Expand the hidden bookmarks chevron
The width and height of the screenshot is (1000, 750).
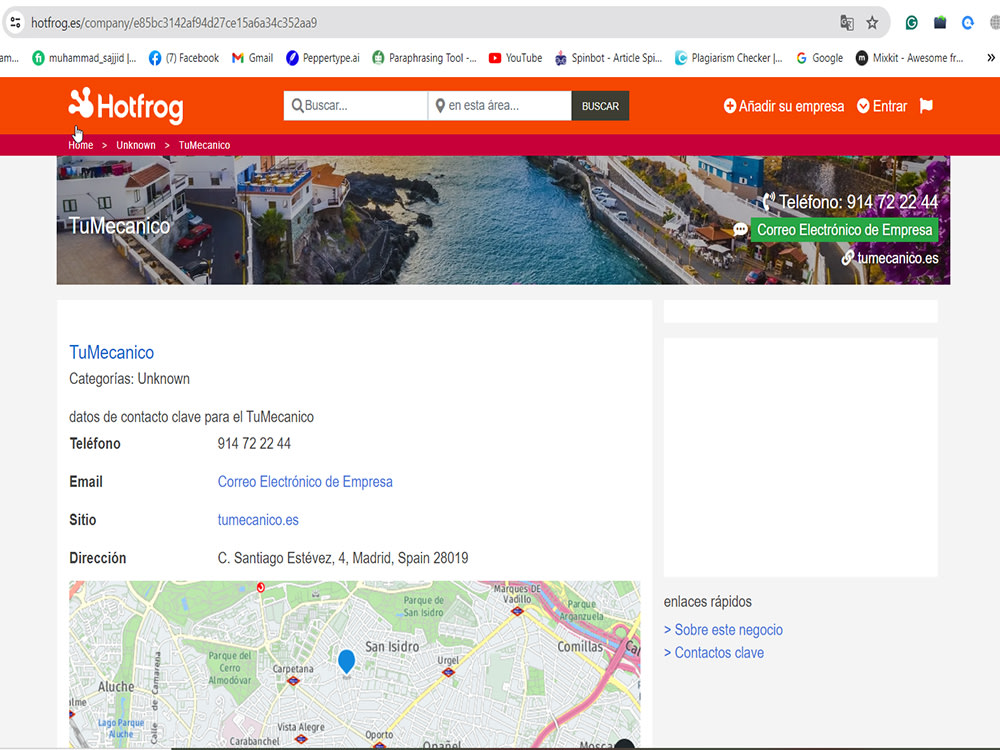(x=990, y=58)
